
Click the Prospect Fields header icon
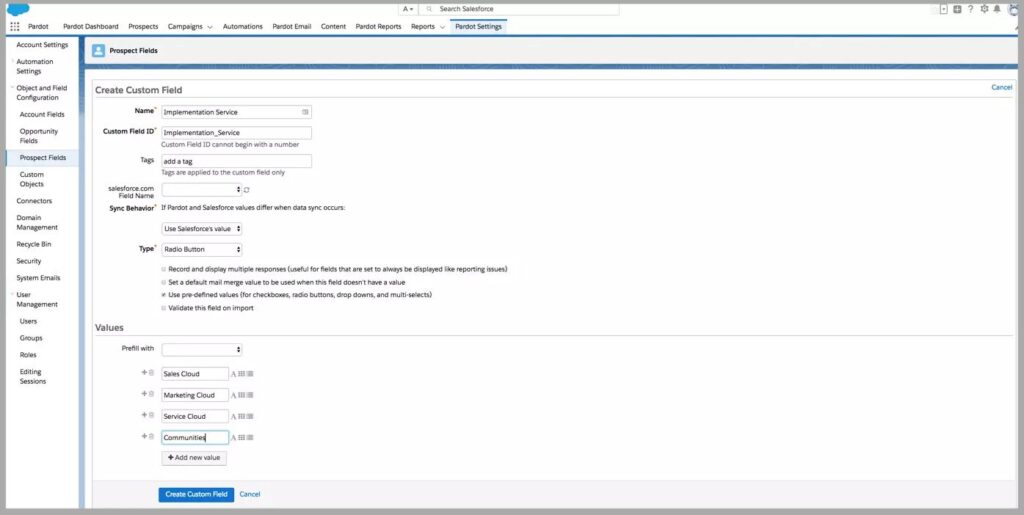[99, 50]
